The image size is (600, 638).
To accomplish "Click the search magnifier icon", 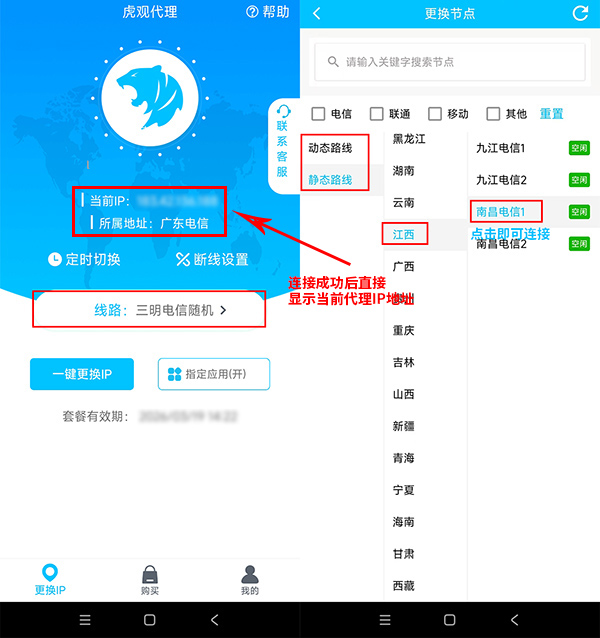I will 333,62.
